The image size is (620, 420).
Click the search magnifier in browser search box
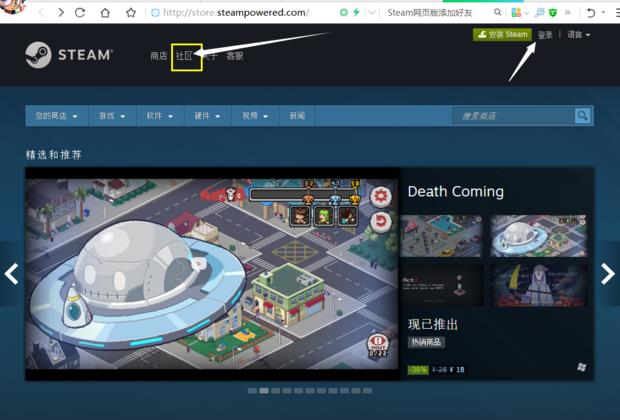click(x=498, y=12)
